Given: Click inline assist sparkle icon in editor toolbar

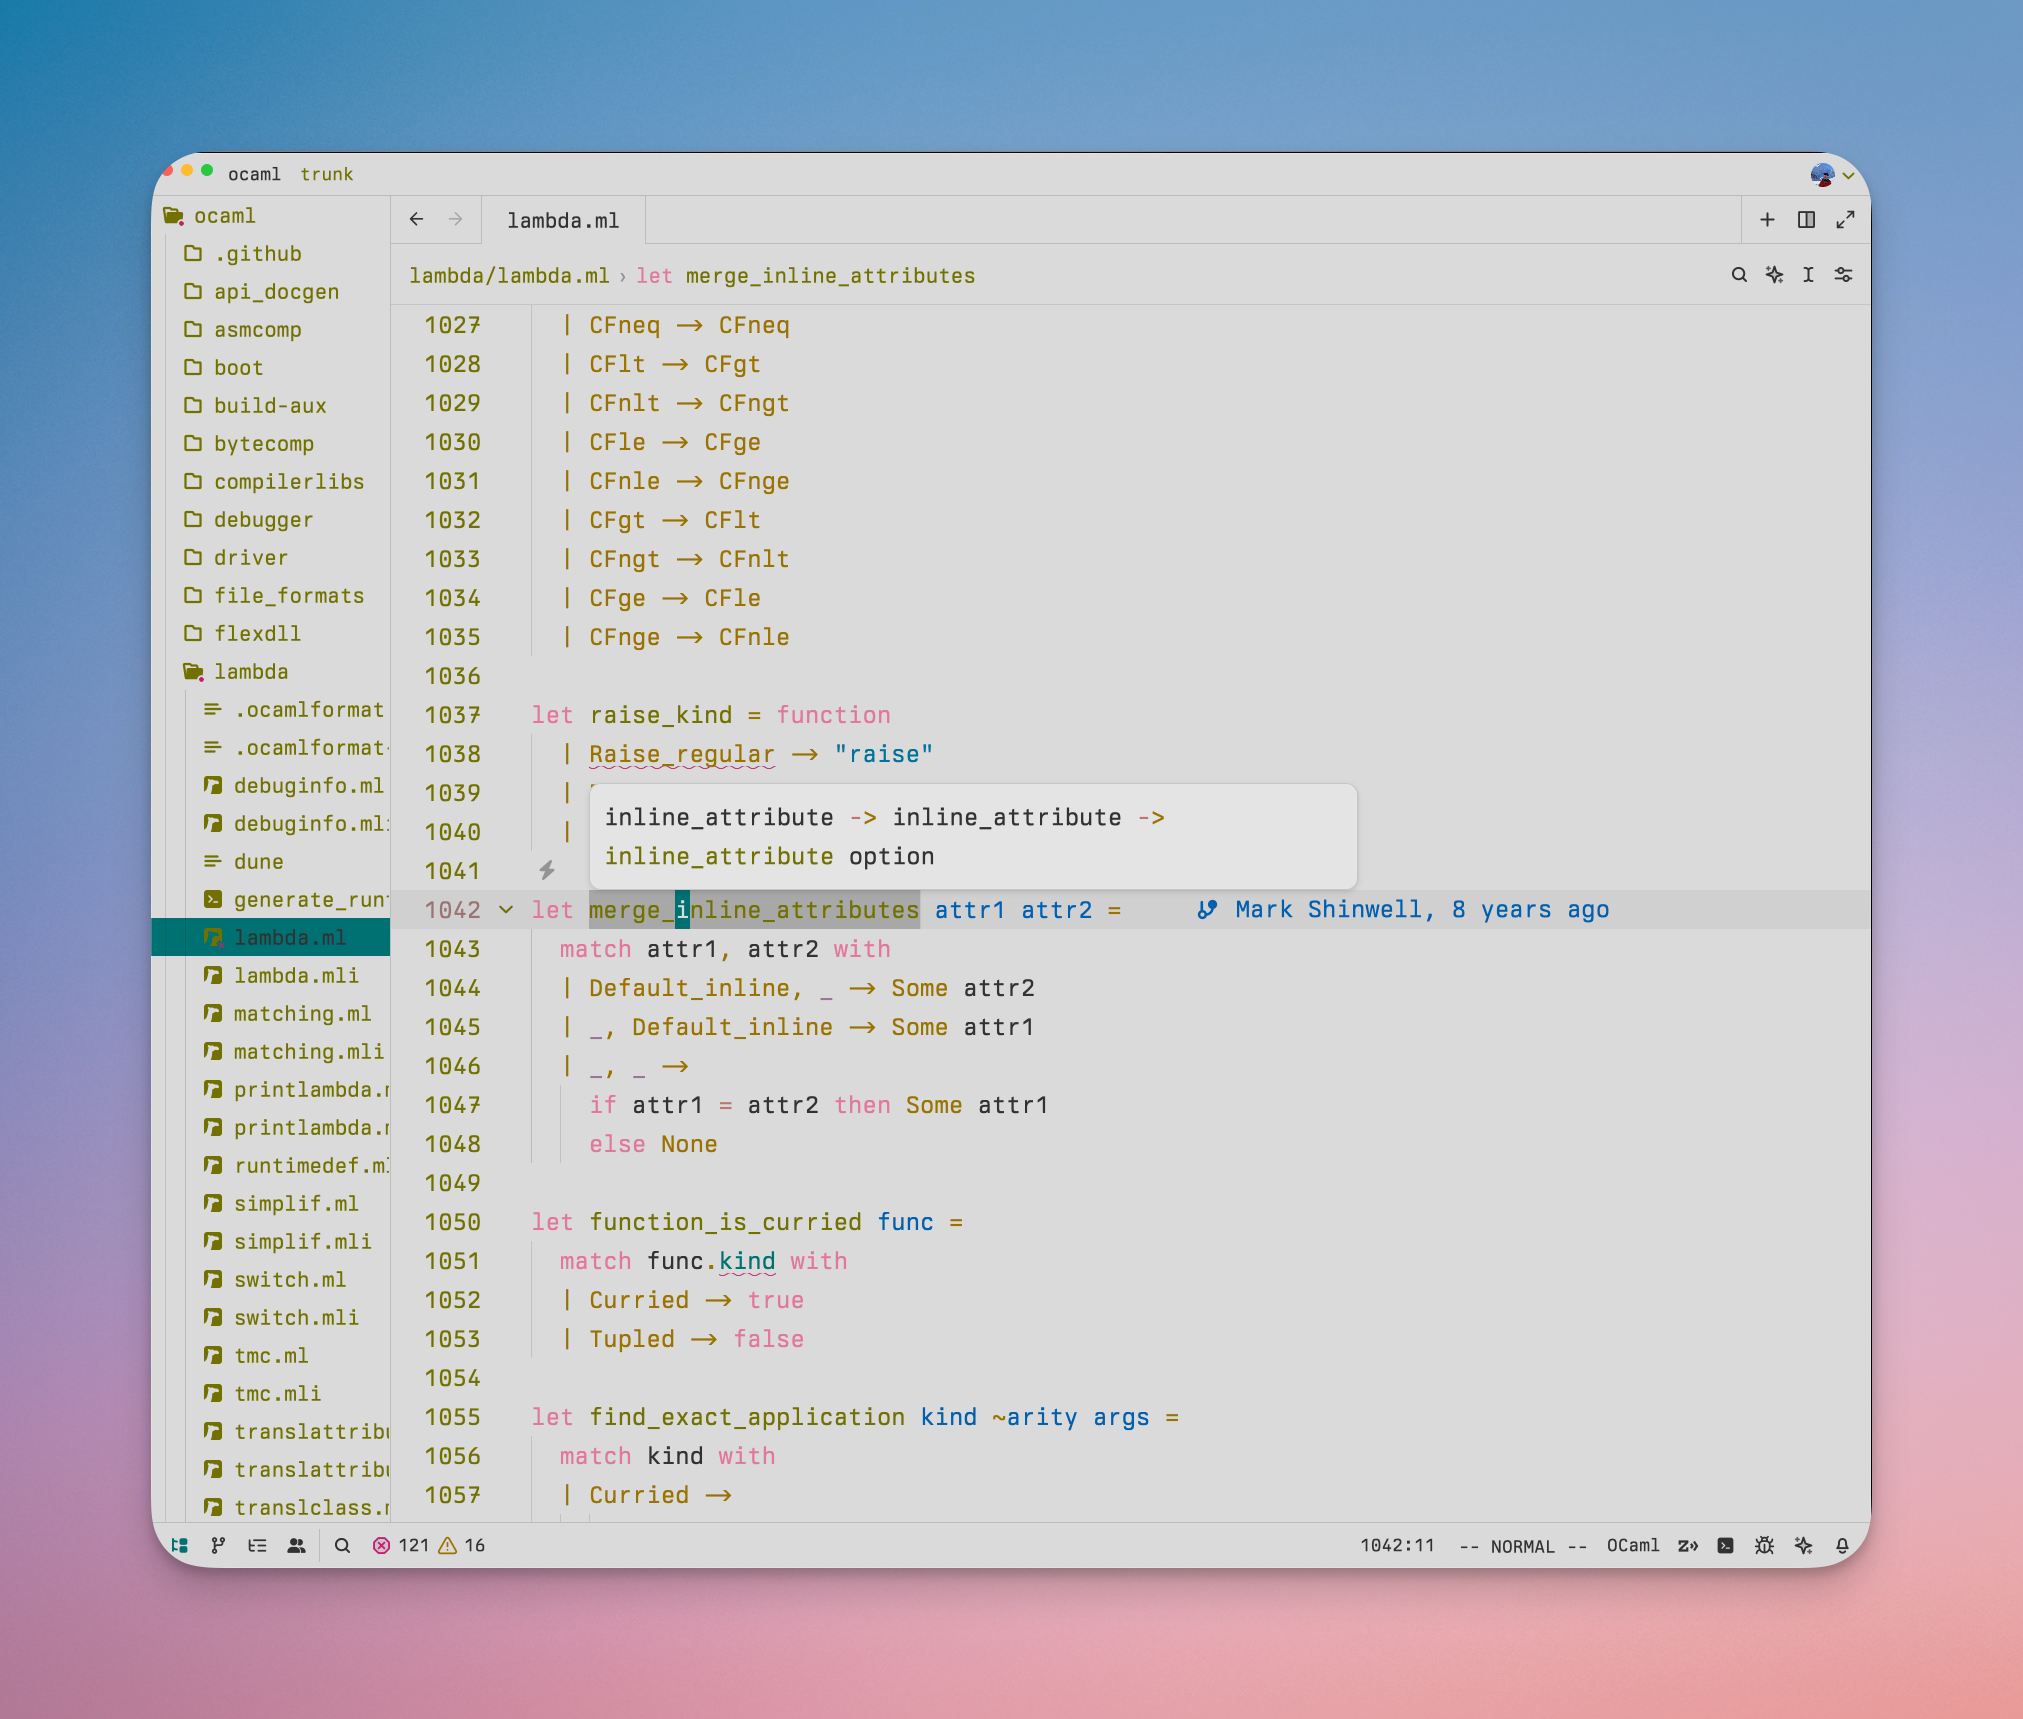Looking at the screenshot, I should coord(1774,275).
